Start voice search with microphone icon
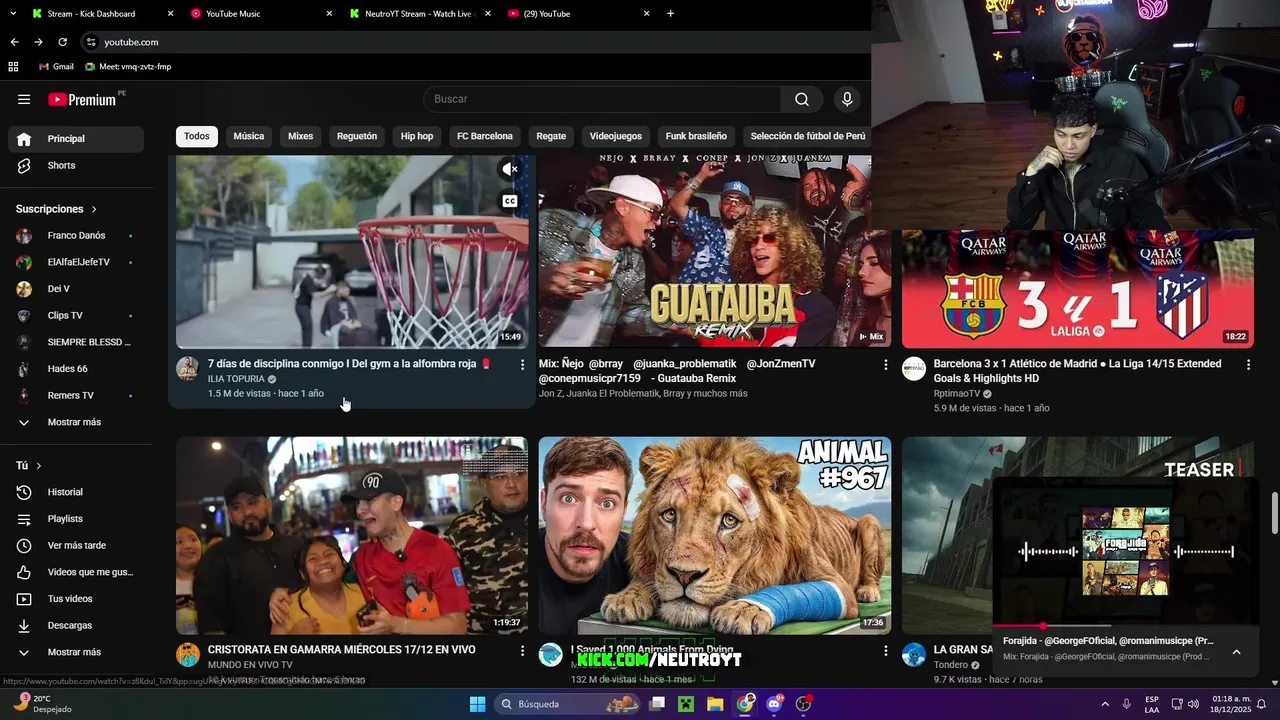This screenshot has height=720, width=1280. (847, 99)
